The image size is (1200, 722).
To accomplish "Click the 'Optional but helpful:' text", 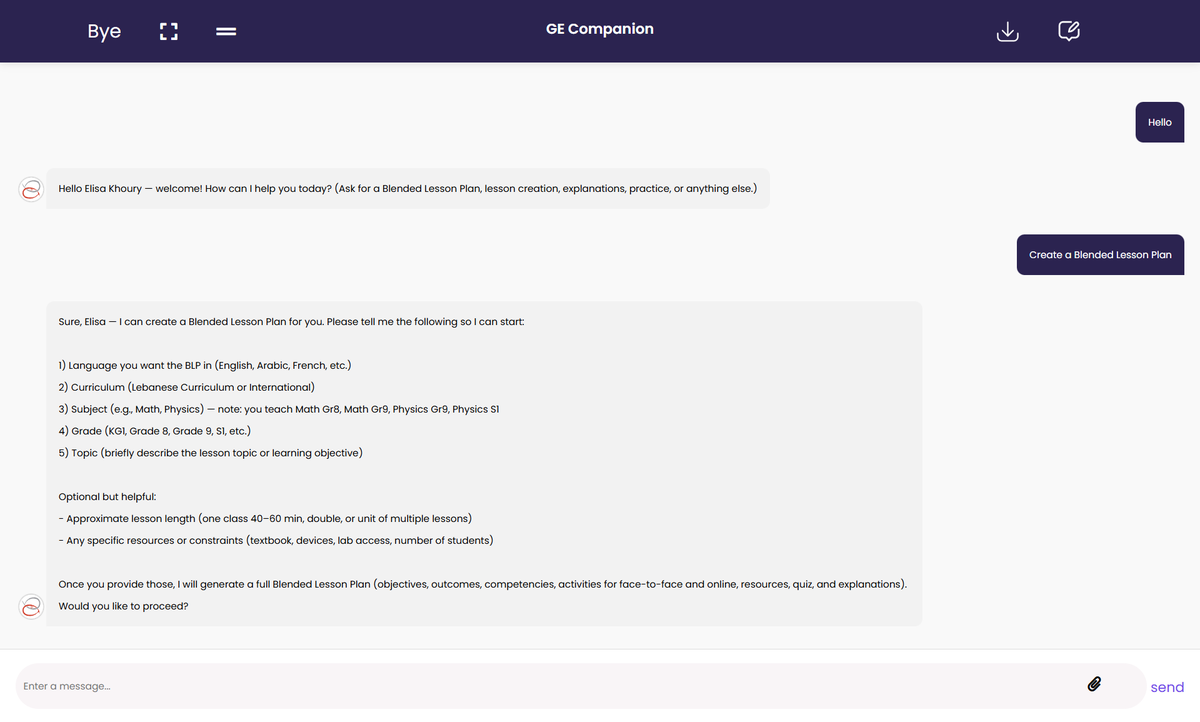I will (107, 497).
